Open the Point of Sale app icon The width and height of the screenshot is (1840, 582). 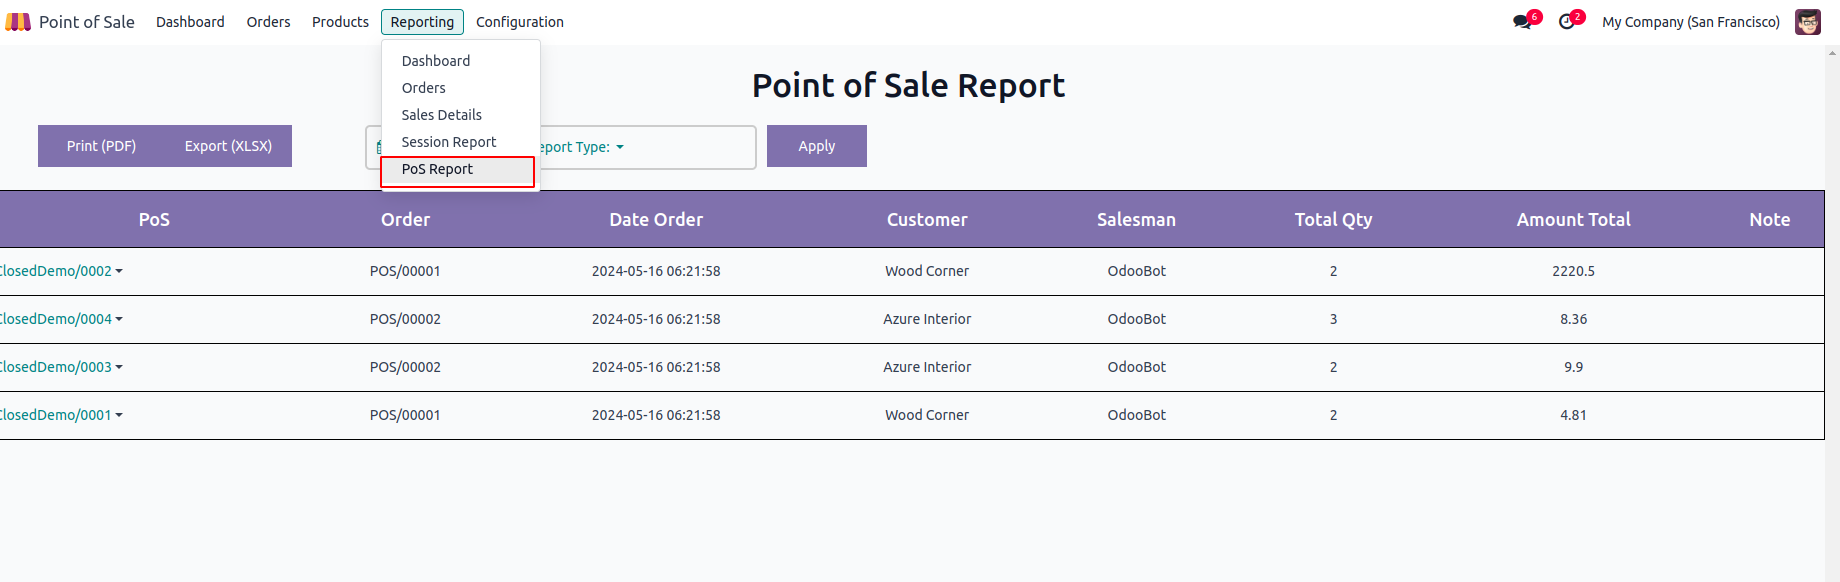click(x=18, y=22)
